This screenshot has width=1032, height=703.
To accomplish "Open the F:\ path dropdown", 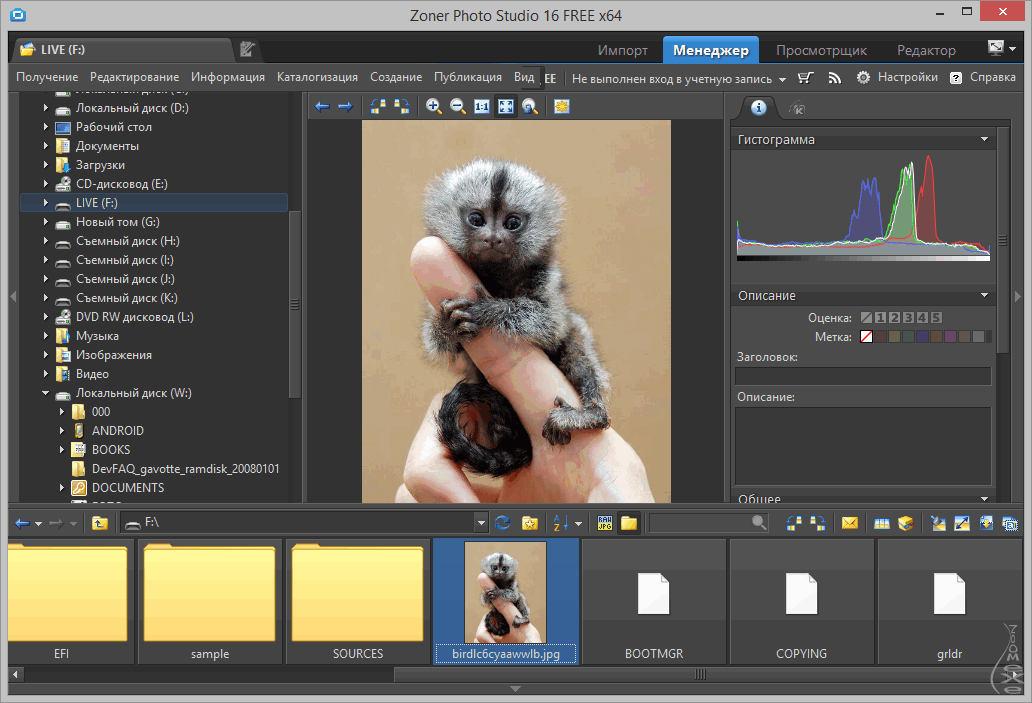I will click(481, 523).
